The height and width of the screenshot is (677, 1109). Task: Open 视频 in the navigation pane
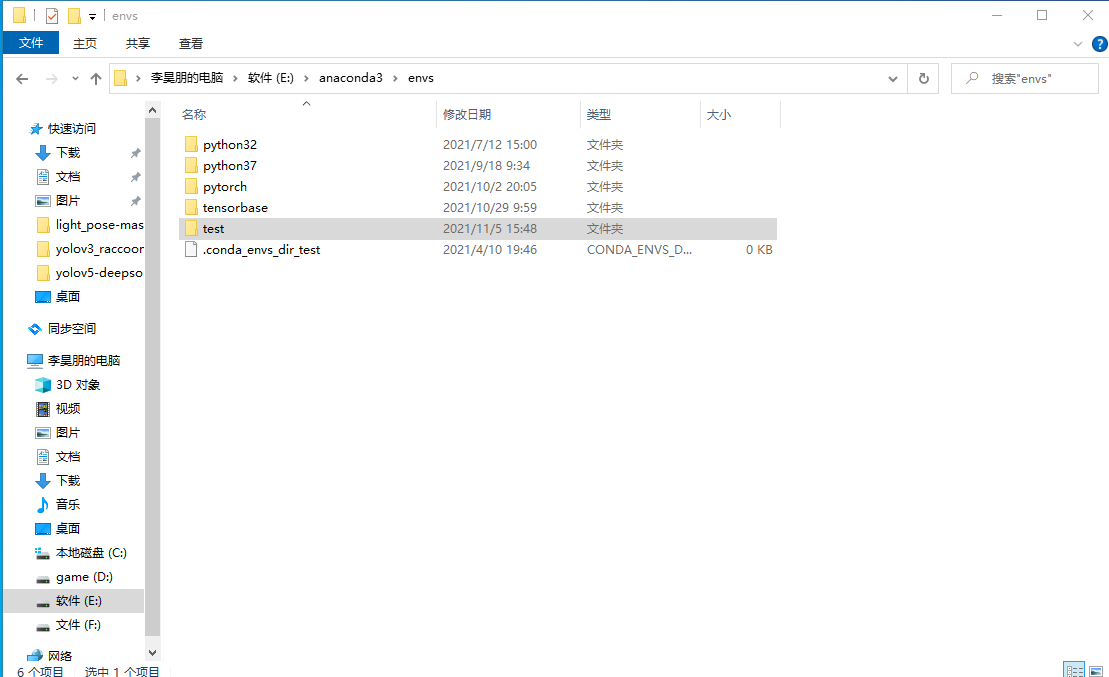(x=68, y=409)
